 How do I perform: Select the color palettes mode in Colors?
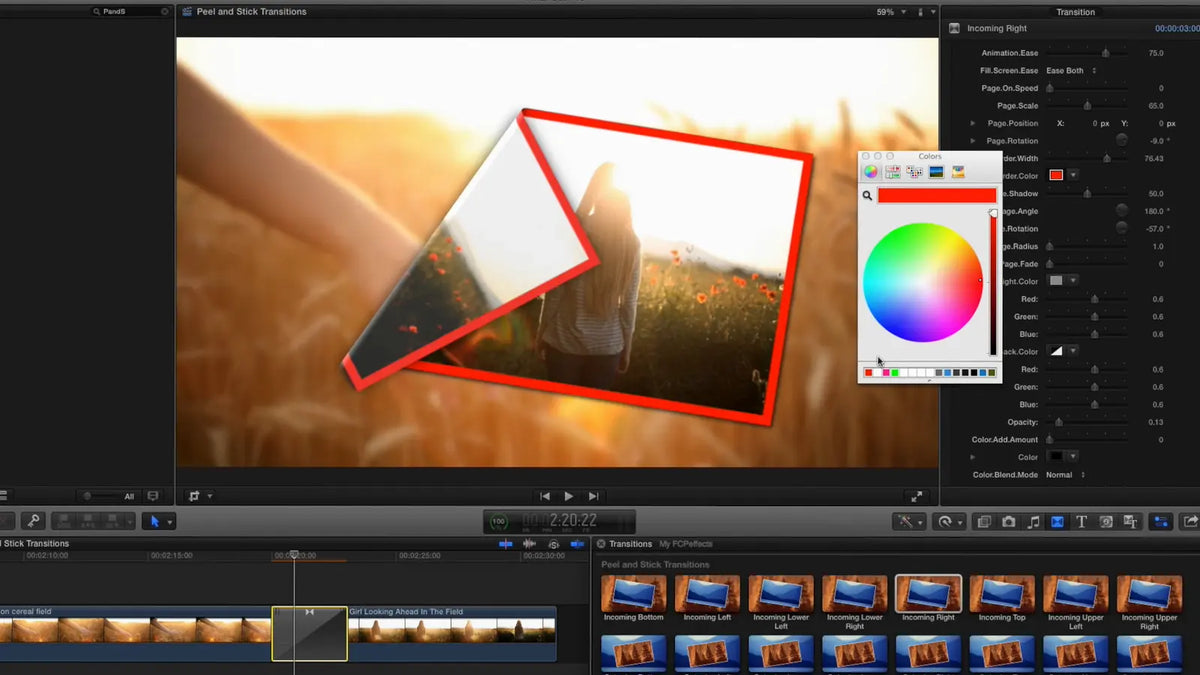click(914, 172)
